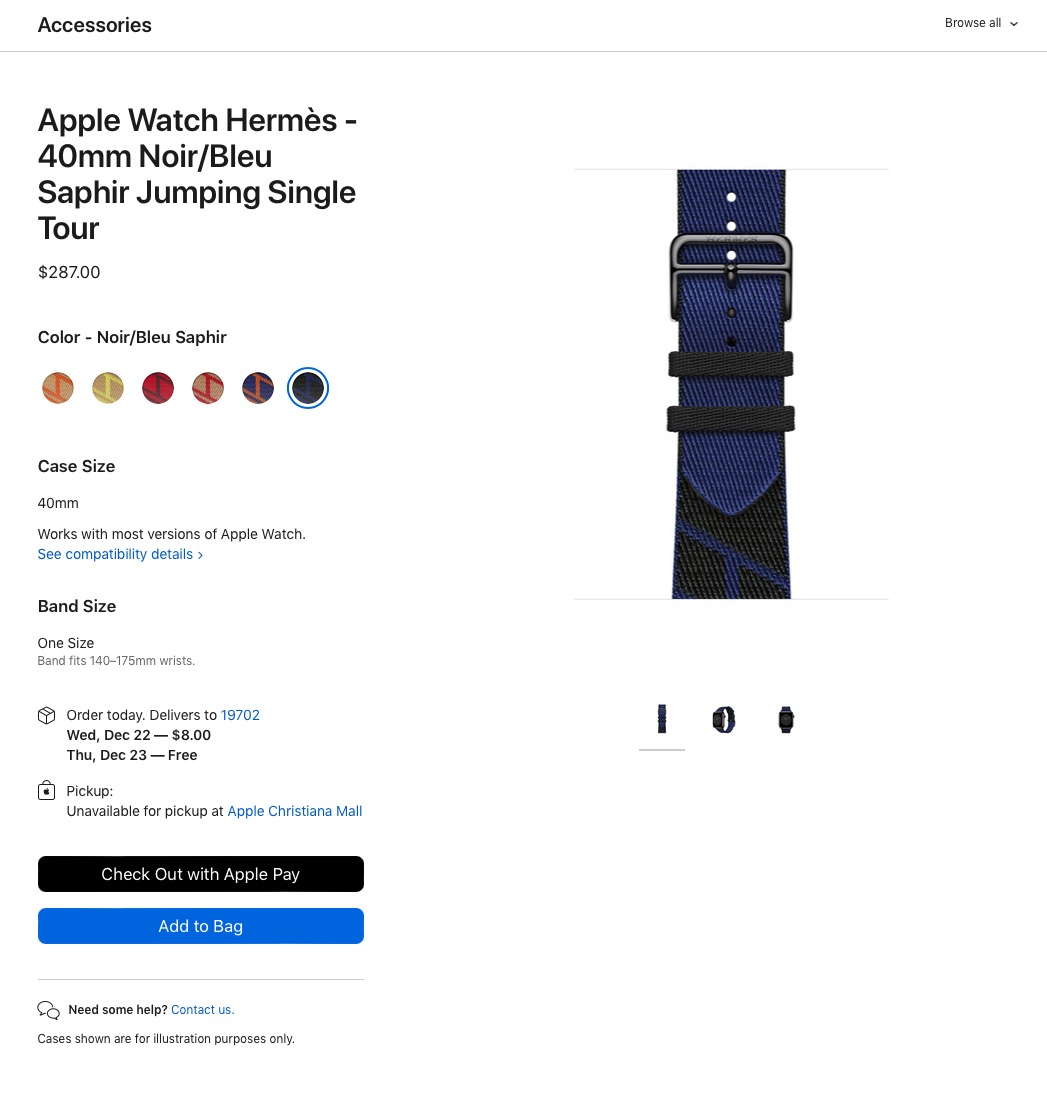The height and width of the screenshot is (1095, 1047).
Task: Select the angled watch view thumbnail
Action: [724, 719]
